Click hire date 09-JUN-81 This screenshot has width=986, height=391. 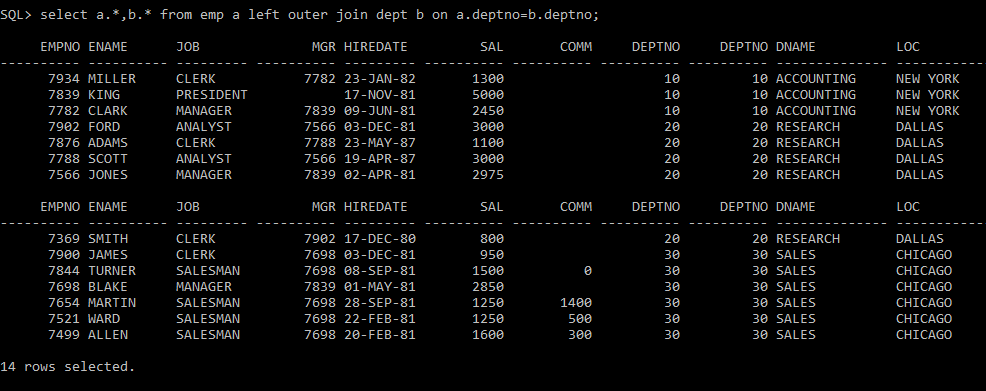point(380,111)
